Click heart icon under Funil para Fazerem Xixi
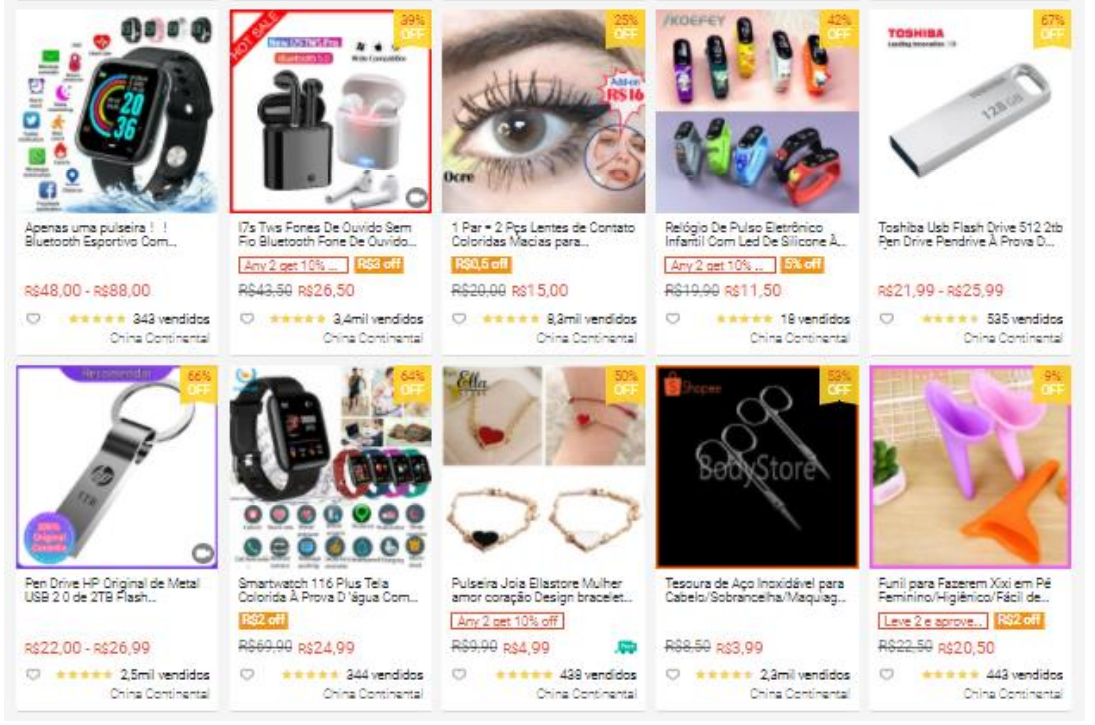 [x=886, y=675]
